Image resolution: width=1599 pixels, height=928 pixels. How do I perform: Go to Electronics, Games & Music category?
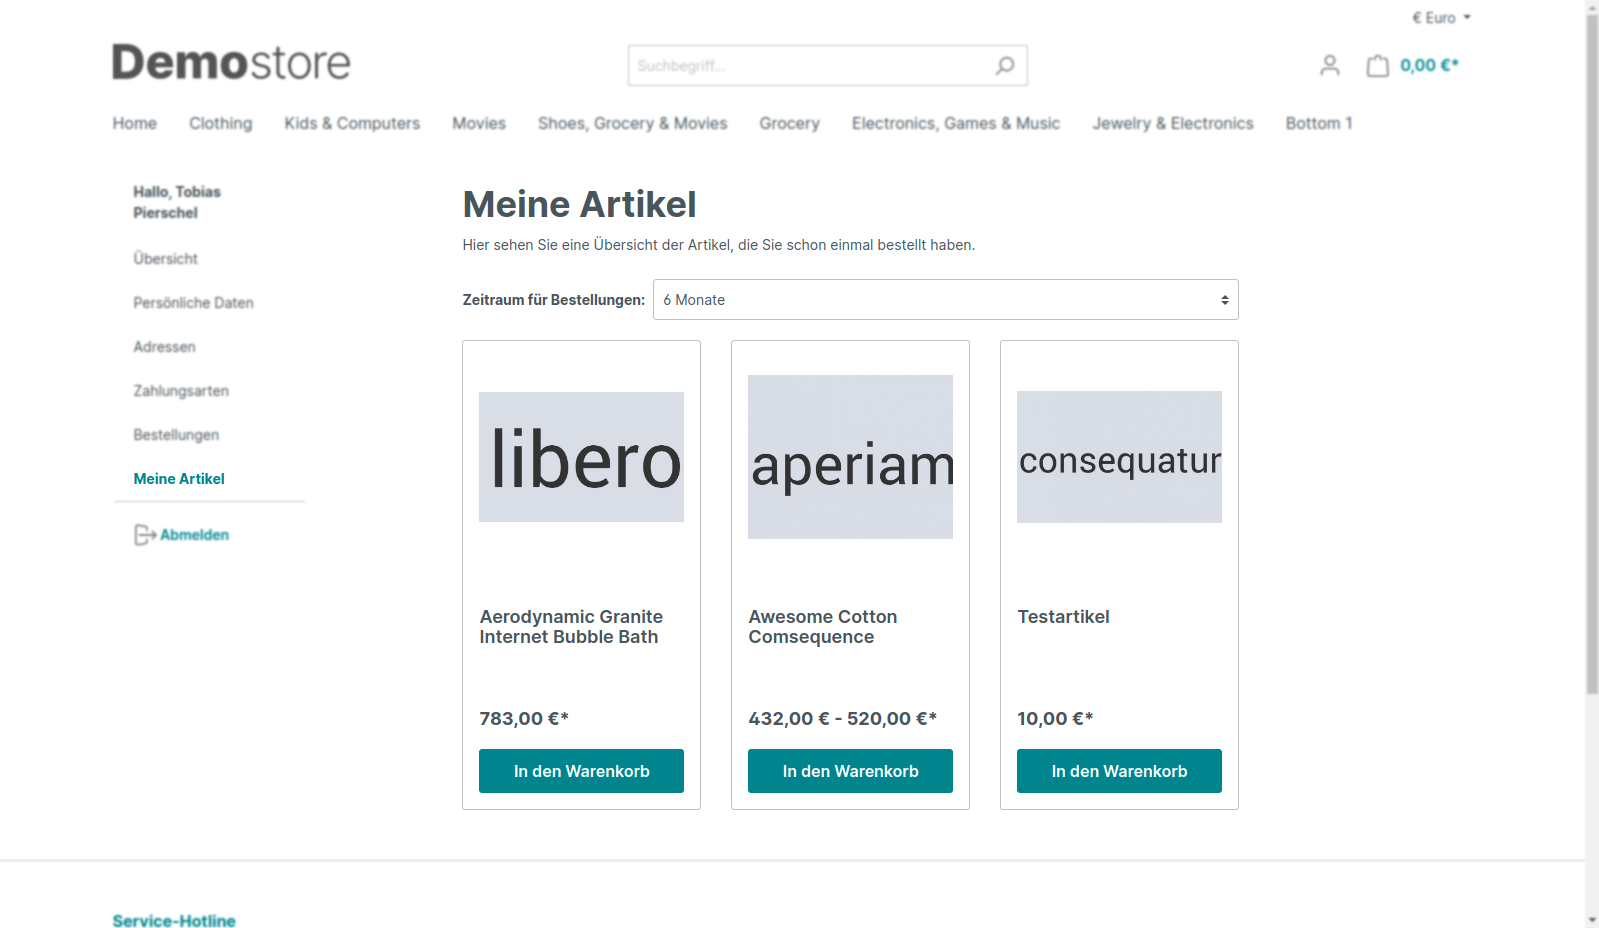click(x=955, y=123)
